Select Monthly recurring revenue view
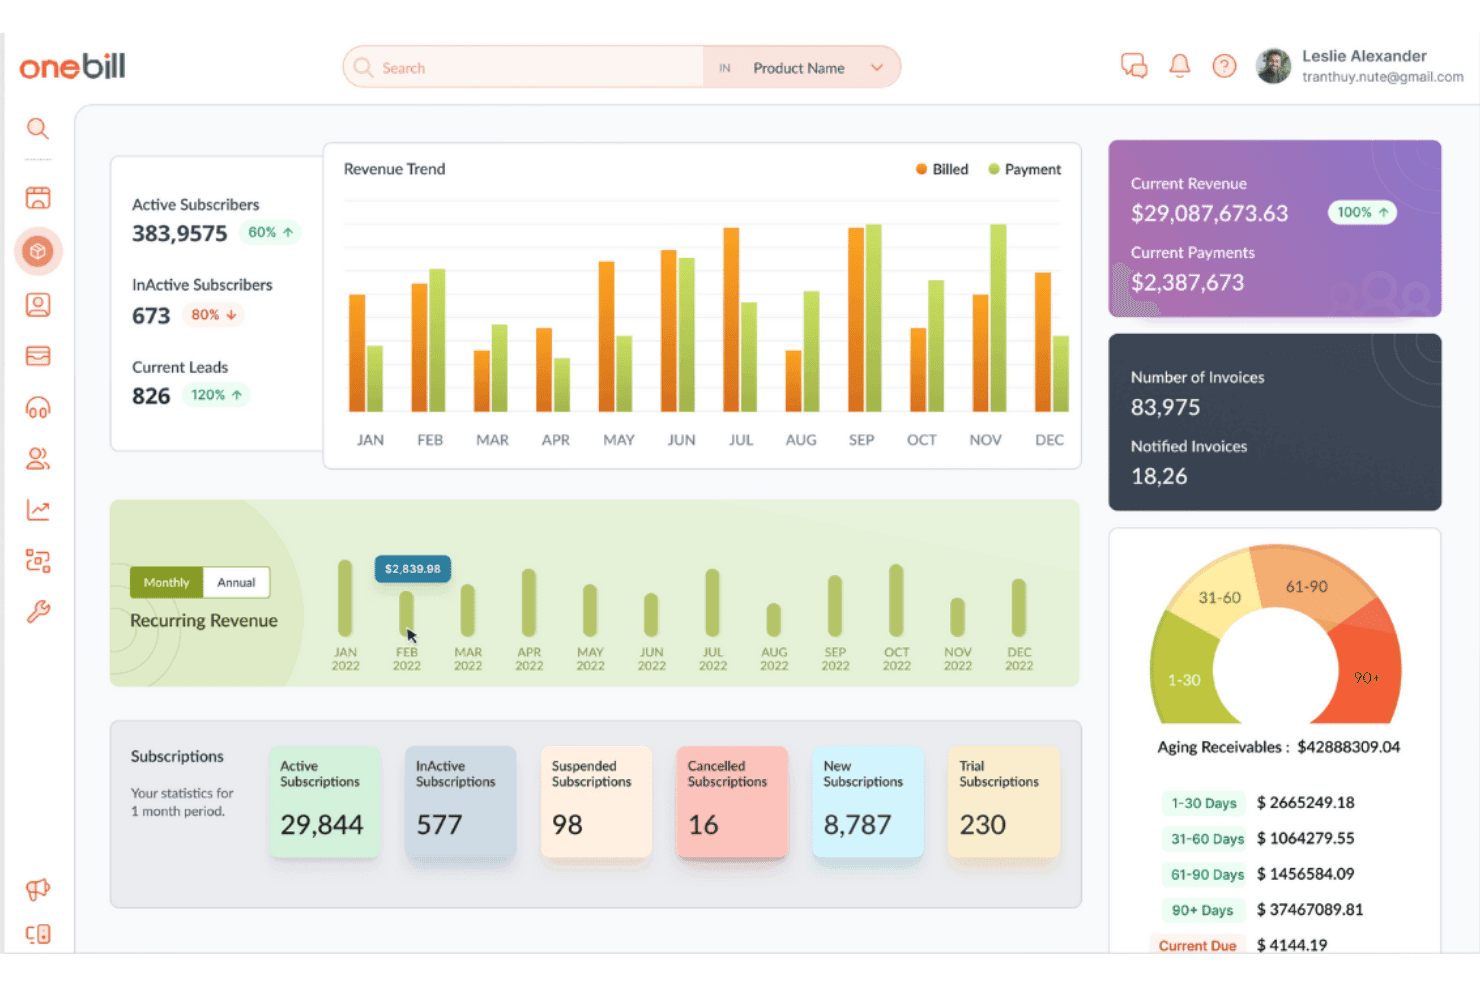The height and width of the screenshot is (987, 1480). pos(166,582)
